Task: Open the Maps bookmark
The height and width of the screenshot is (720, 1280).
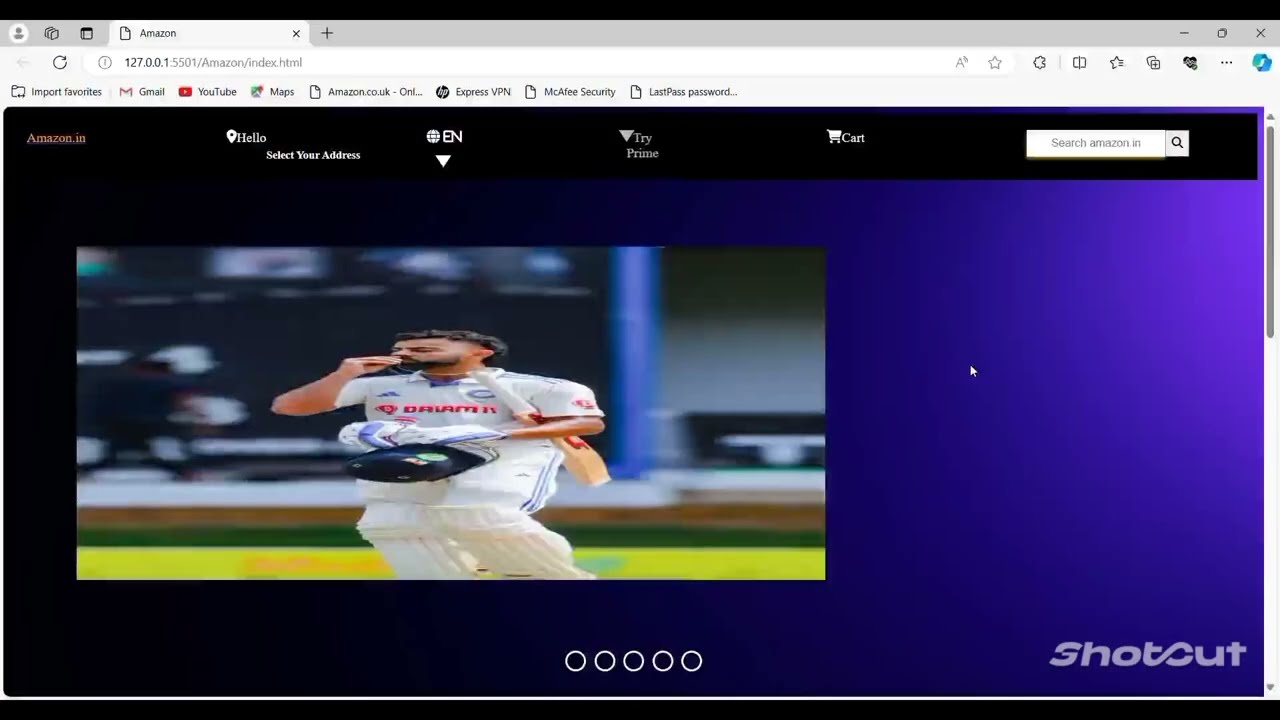Action: tap(272, 92)
